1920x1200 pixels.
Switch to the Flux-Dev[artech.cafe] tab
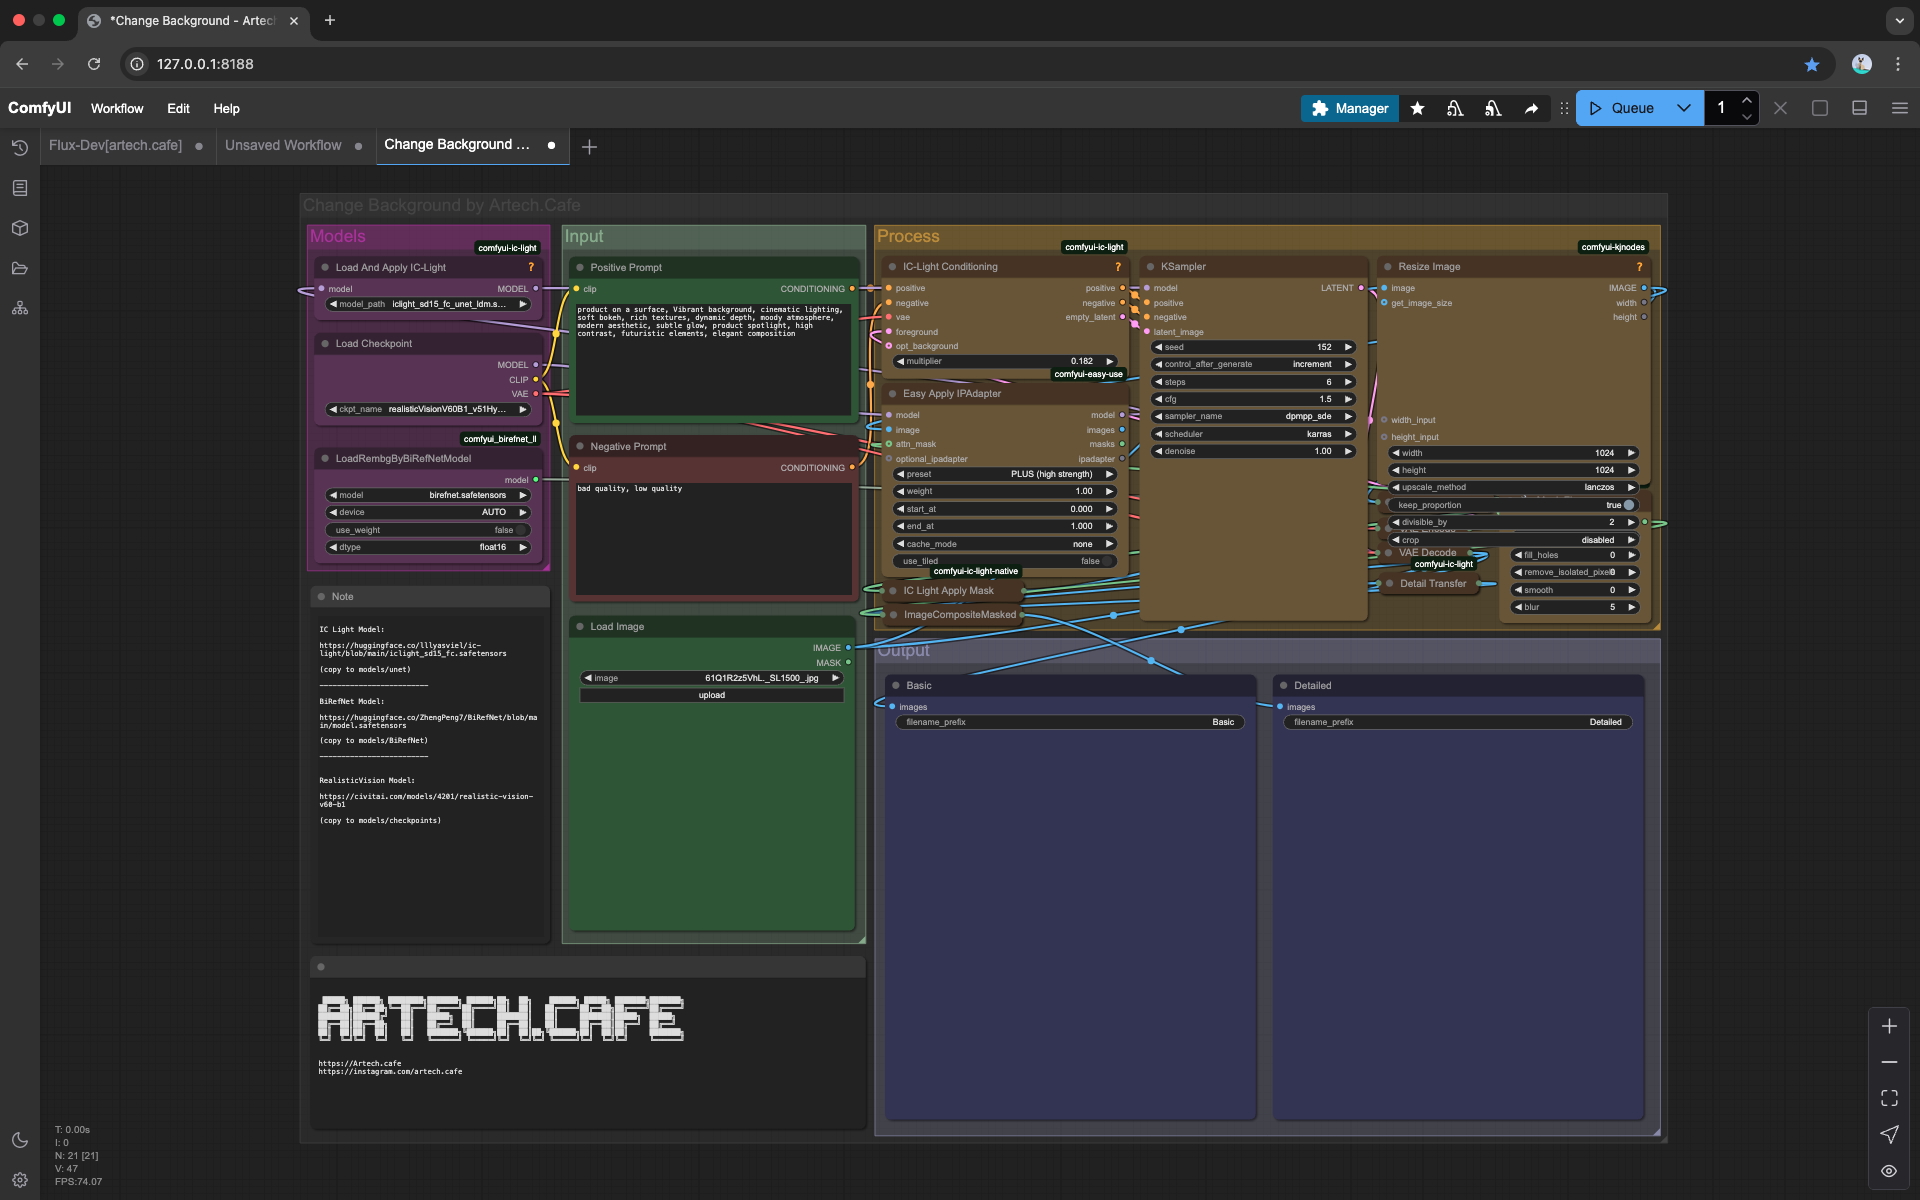(115, 145)
